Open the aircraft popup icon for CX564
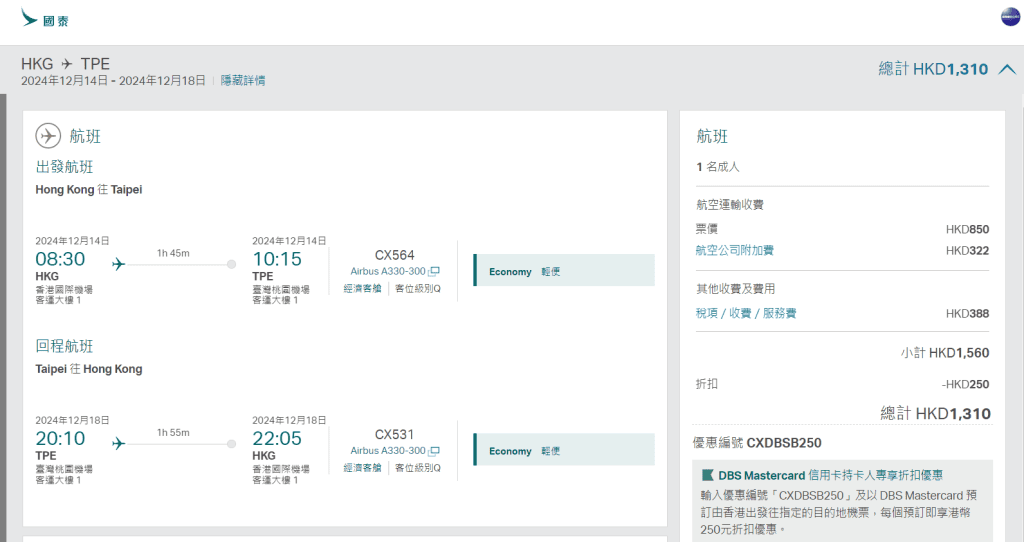Image resolution: width=1024 pixels, height=542 pixels. tap(434, 271)
